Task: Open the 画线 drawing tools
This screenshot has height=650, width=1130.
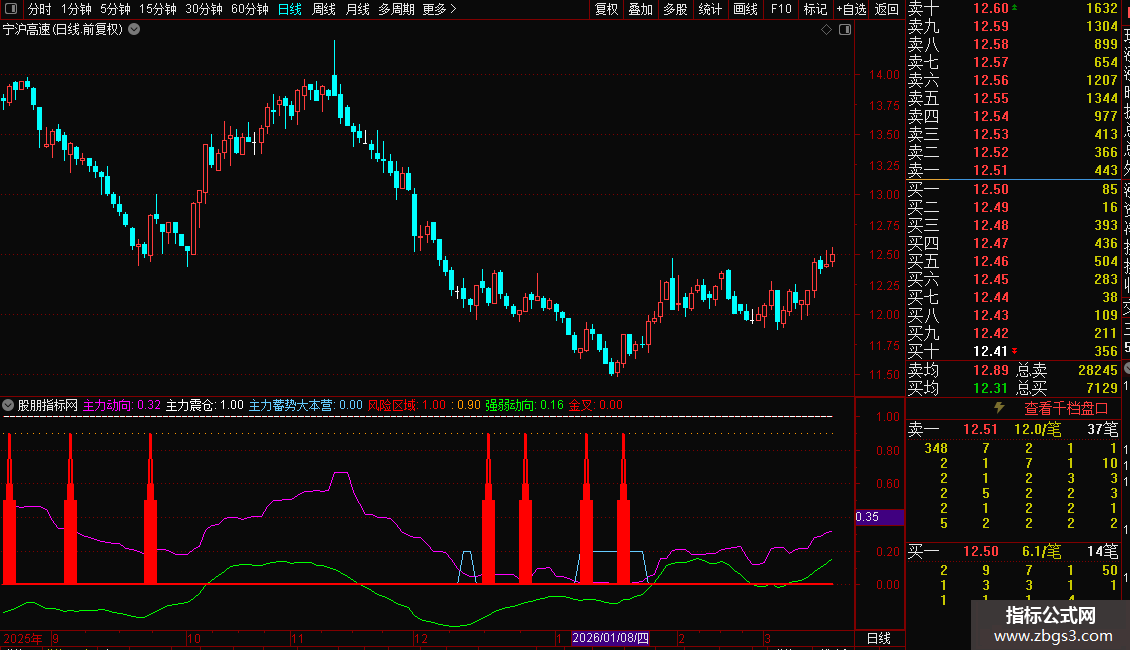Action: pyautogui.click(x=745, y=9)
